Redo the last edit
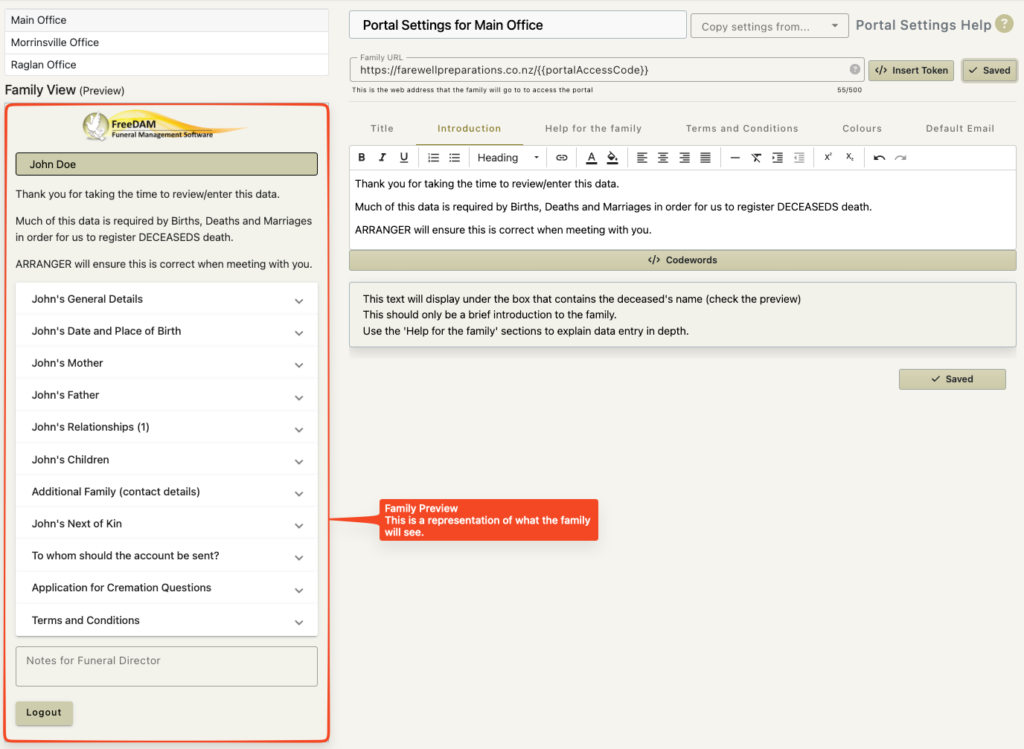 point(901,157)
